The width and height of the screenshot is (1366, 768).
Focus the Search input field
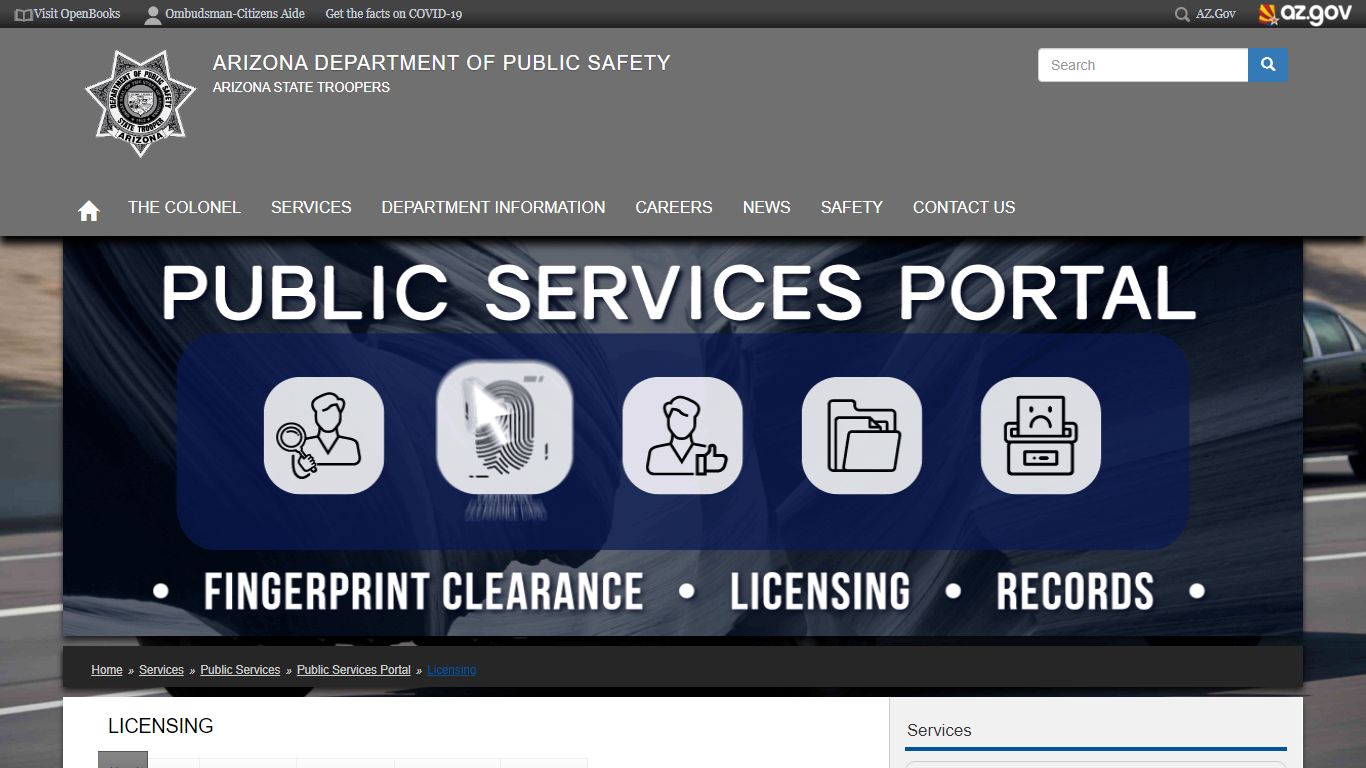pos(1143,65)
